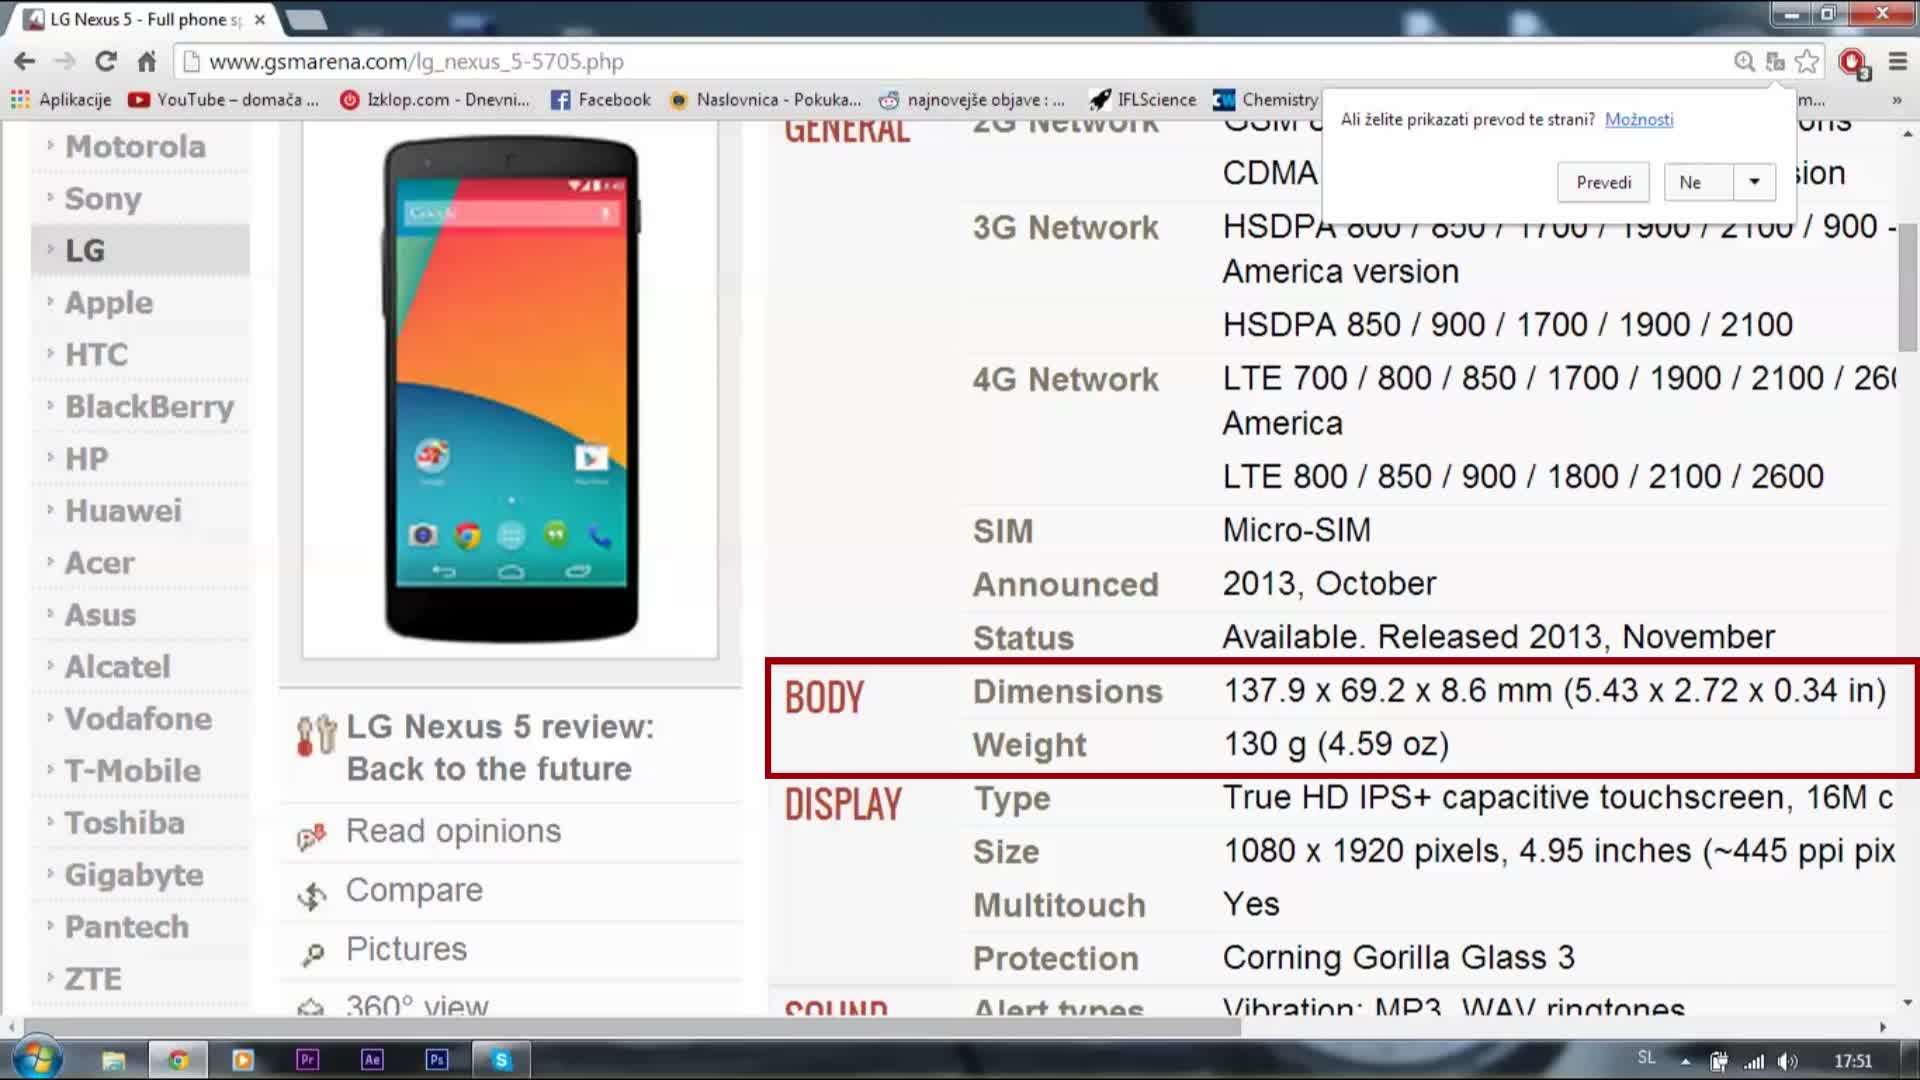This screenshot has width=1920, height=1080.
Task: Open the Chrome hamburger menu
Action: tap(1897, 62)
